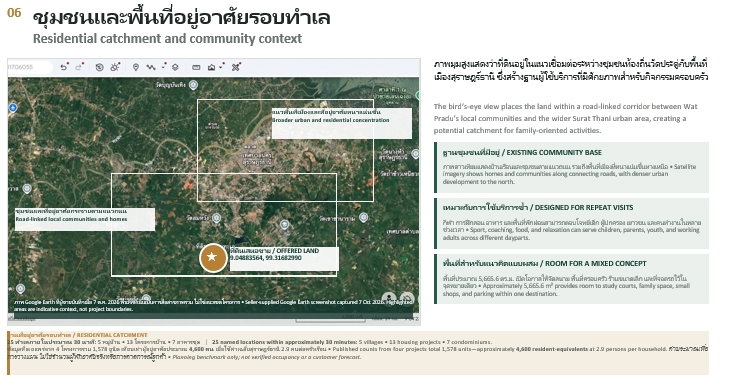Click the image overlay toolbar icon
The width and height of the screenshot is (730, 384).
coord(211,67)
